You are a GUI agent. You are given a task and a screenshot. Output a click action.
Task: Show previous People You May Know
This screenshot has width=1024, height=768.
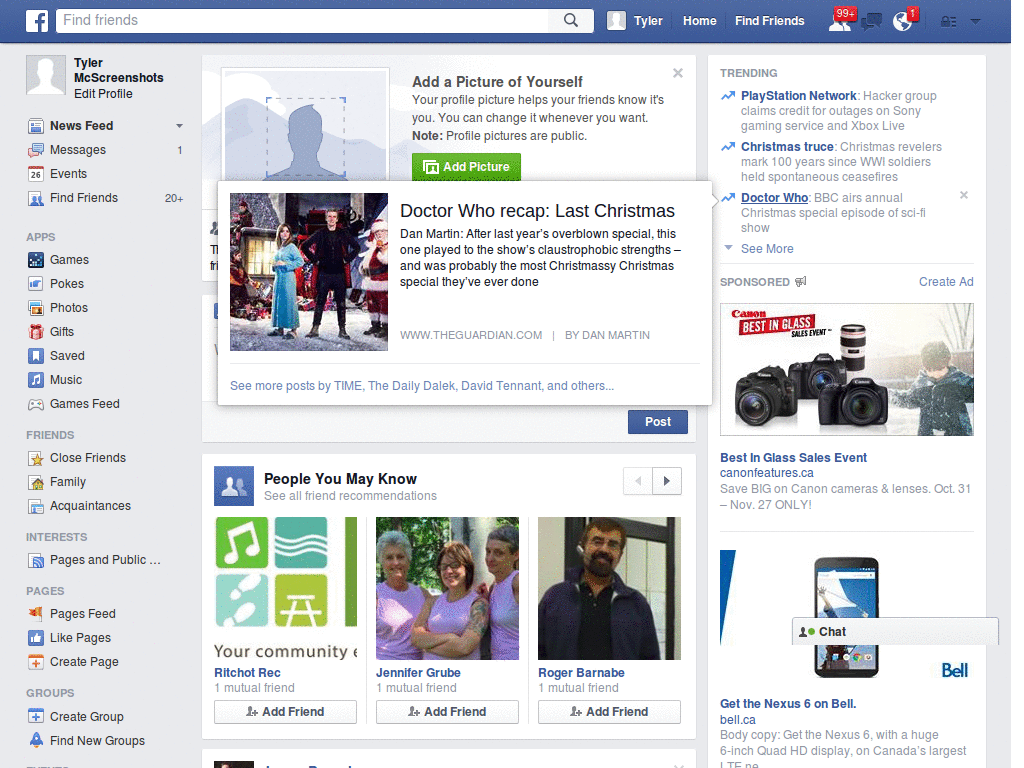[638, 481]
